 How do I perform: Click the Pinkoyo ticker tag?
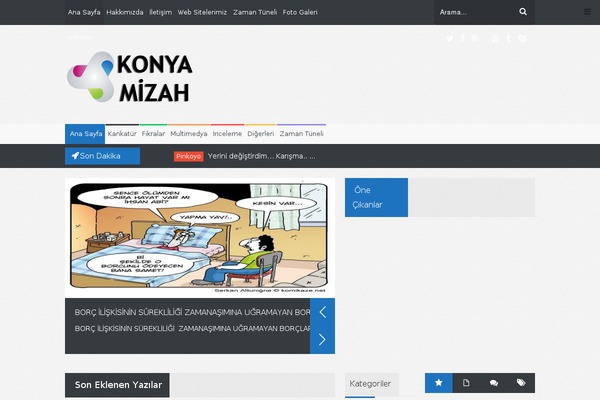(188, 156)
